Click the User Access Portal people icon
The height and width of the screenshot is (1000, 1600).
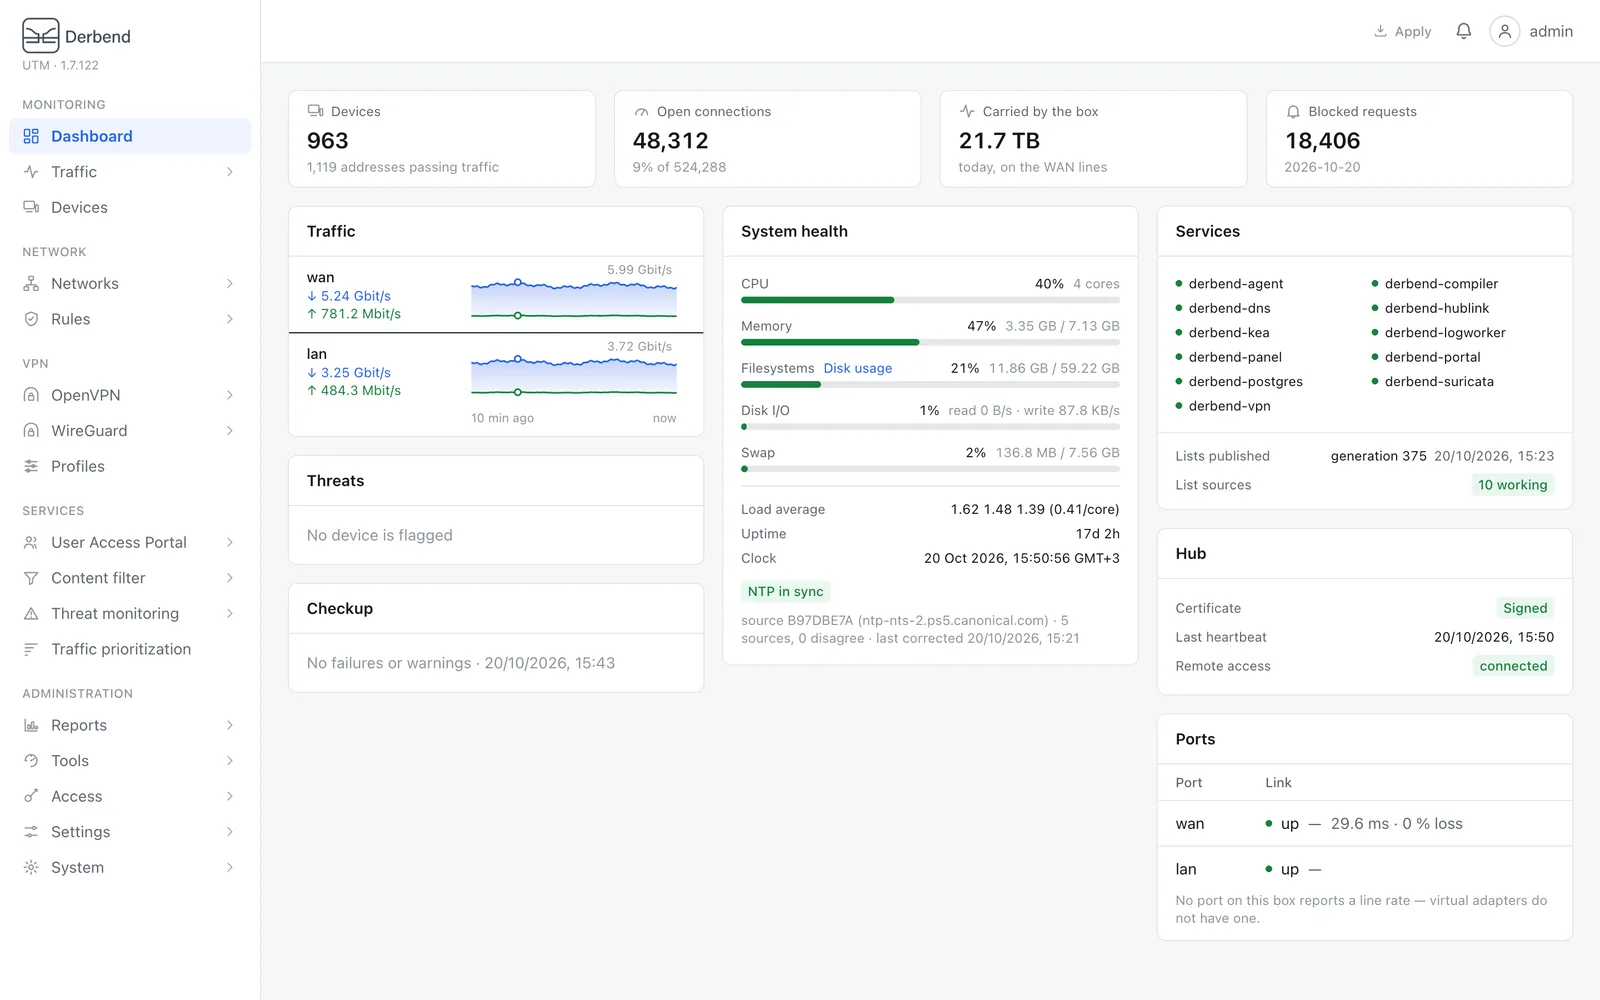click(x=31, y=542)
